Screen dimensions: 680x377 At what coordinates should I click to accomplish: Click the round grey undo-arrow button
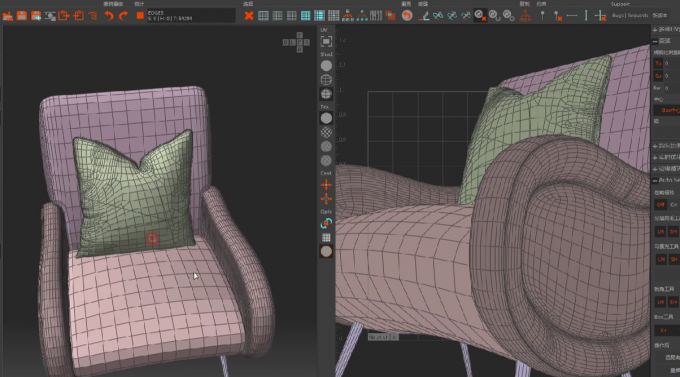(406, 16)
